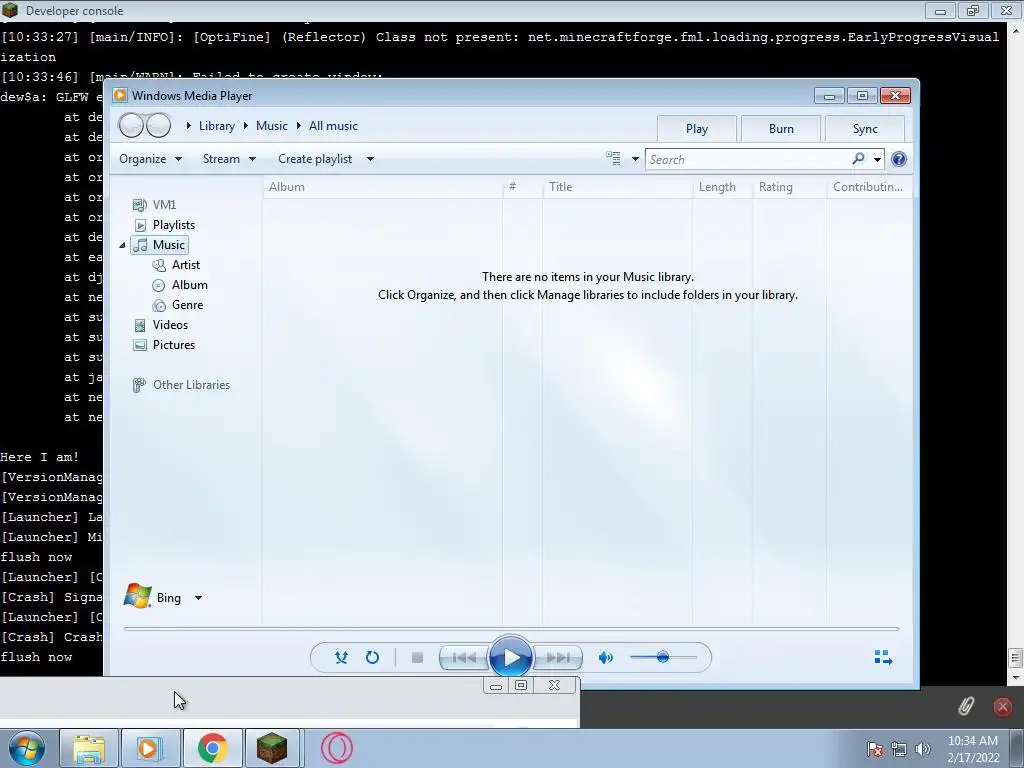1024x768 pixels.
Task: Click the View options icon
Action: pyautogui.click(x=613, y=159)
